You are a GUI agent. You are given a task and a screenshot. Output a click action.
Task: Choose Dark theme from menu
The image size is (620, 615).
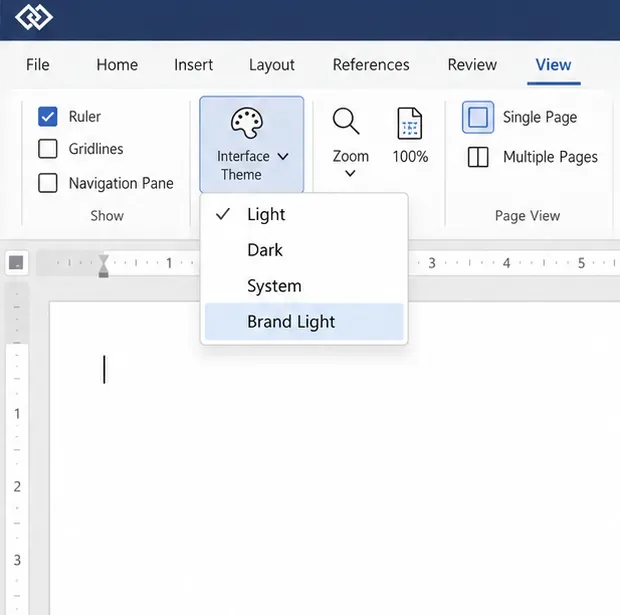[304, 250]
